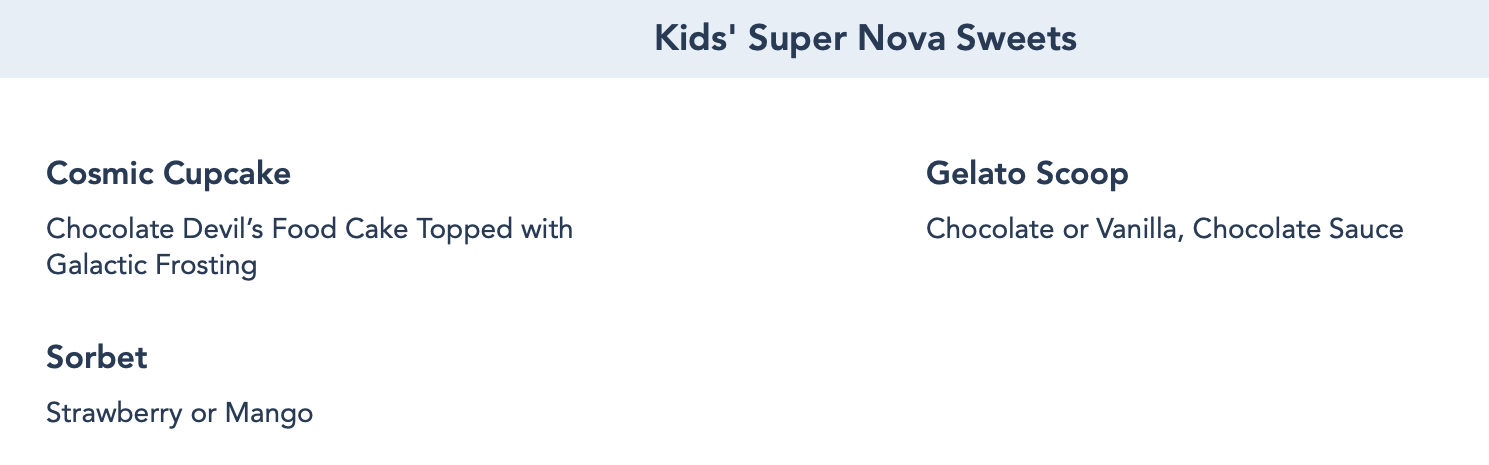Open the Gelato Scoop menu item
Screen dimensions: 1489x465
click(1027, 174)
